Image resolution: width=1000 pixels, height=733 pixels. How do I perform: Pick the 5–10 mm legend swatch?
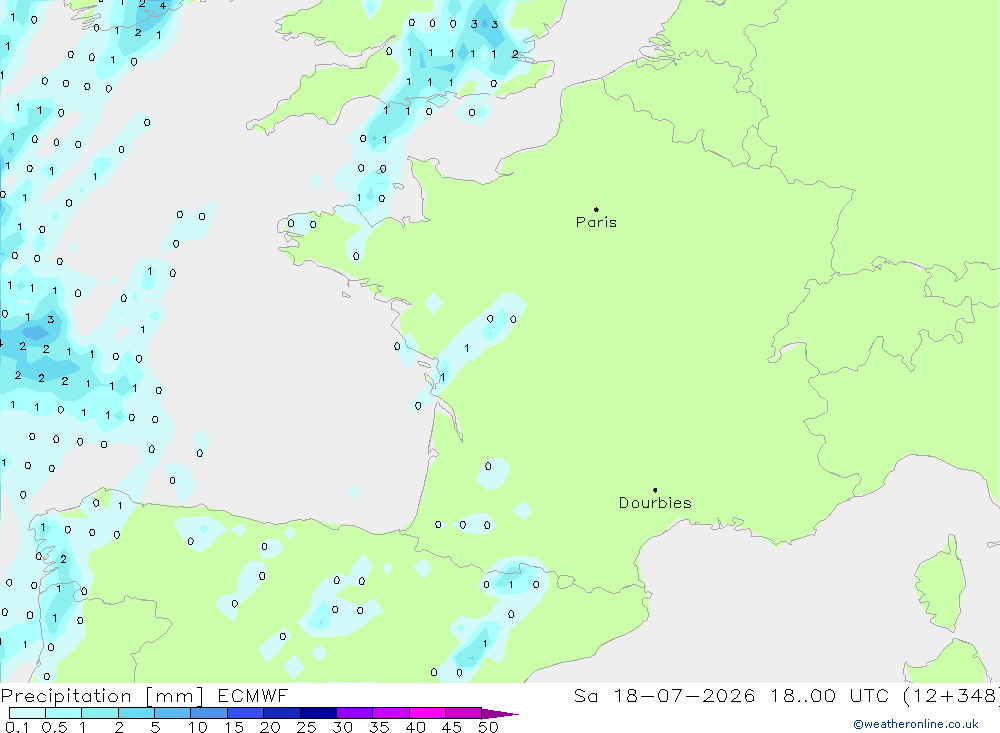[x=173, y=713]
